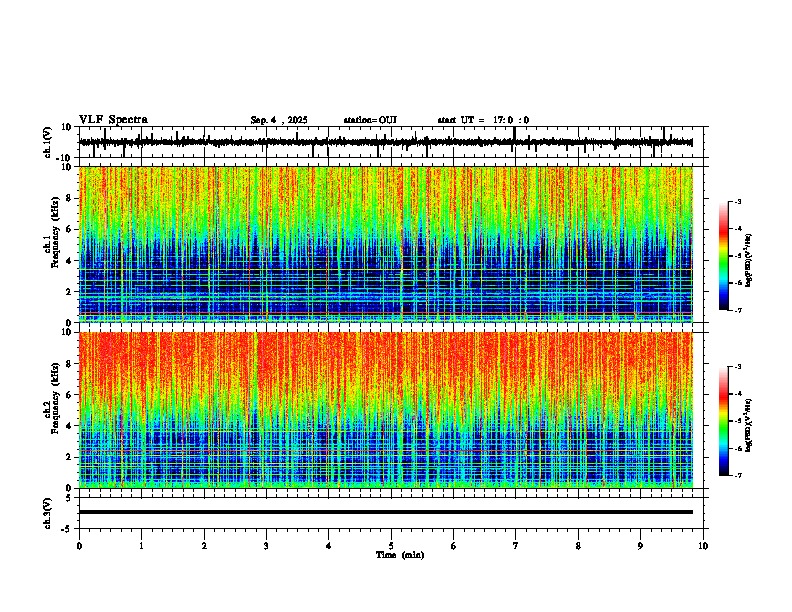Click time axis tick label "3"

click(x=266, y=546)
